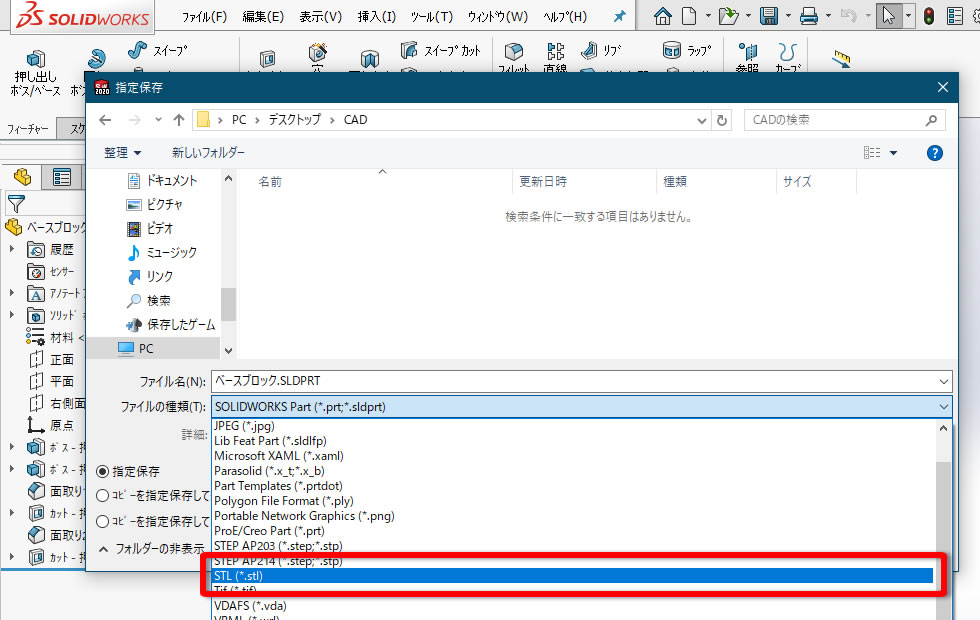Open the 整理 dropdown menu
This screenshot has height=620, width=980.
tap(122, 152)
